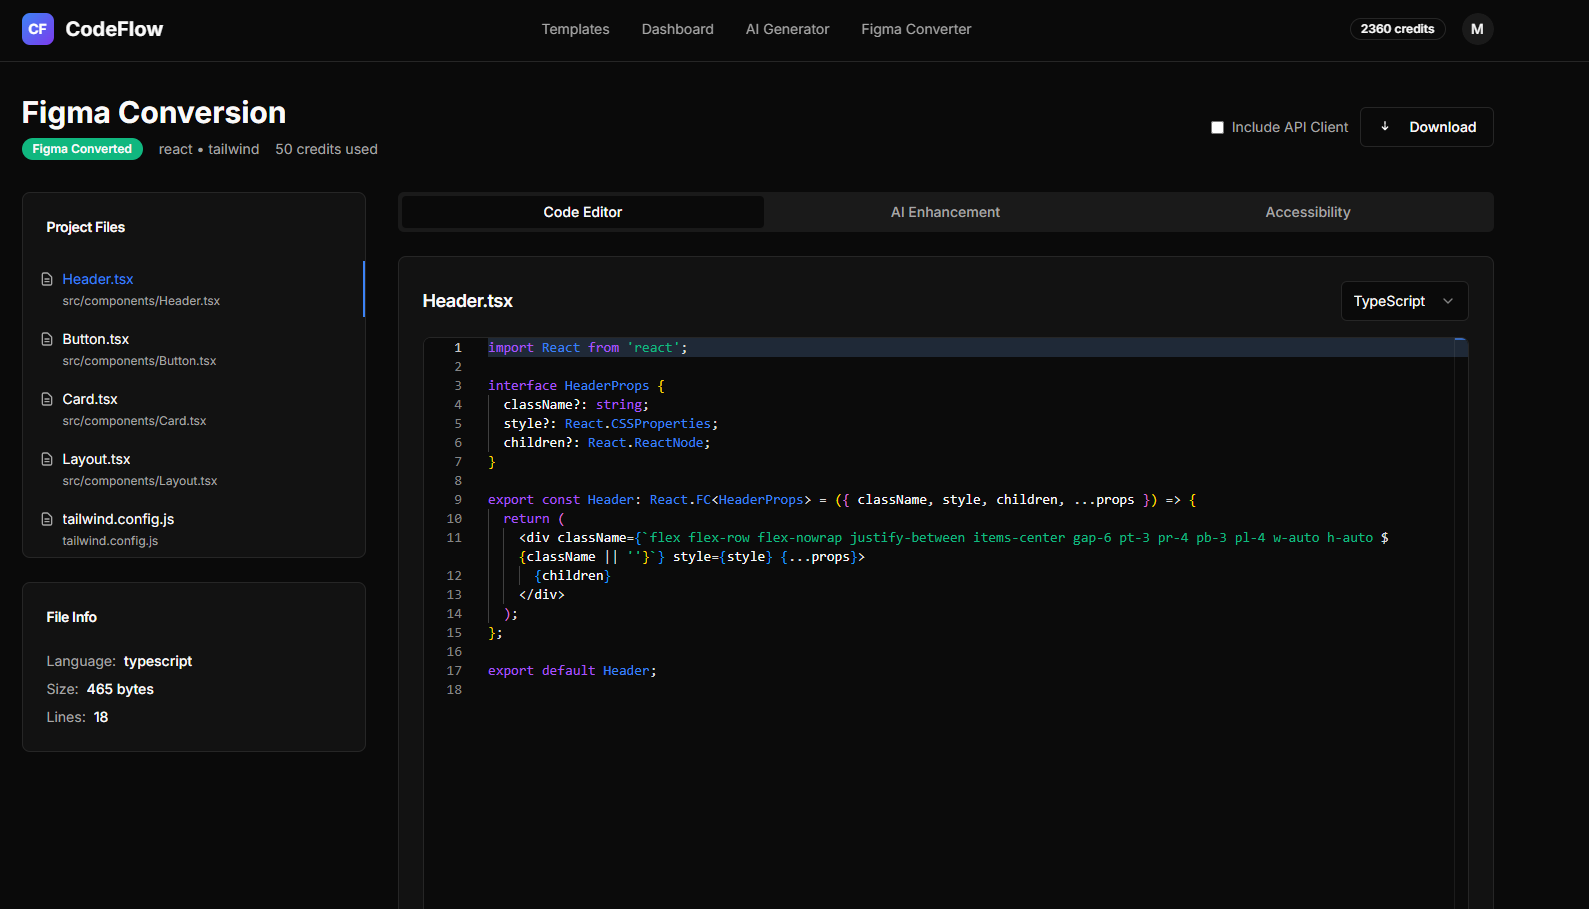Click the download arrow icon
The height and width of the screenshot is (909, 1589).
pos(1385,127)
